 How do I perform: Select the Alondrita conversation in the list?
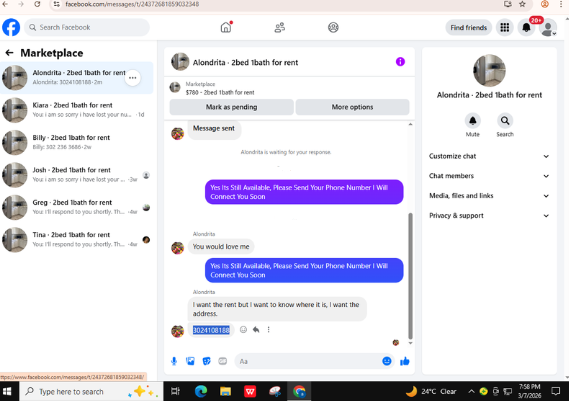point(77,78)
